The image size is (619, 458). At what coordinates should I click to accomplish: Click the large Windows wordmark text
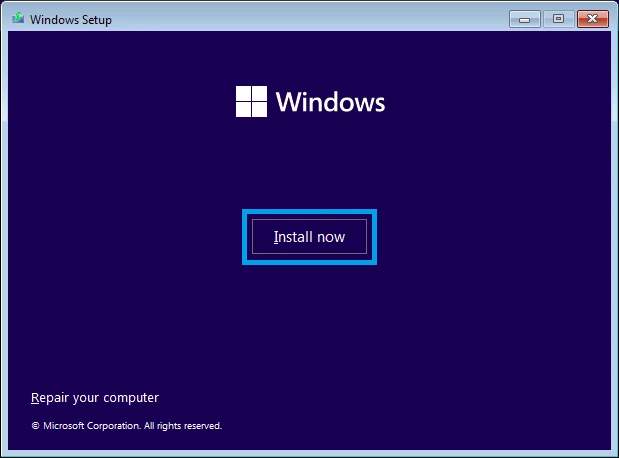click(330, 102)
